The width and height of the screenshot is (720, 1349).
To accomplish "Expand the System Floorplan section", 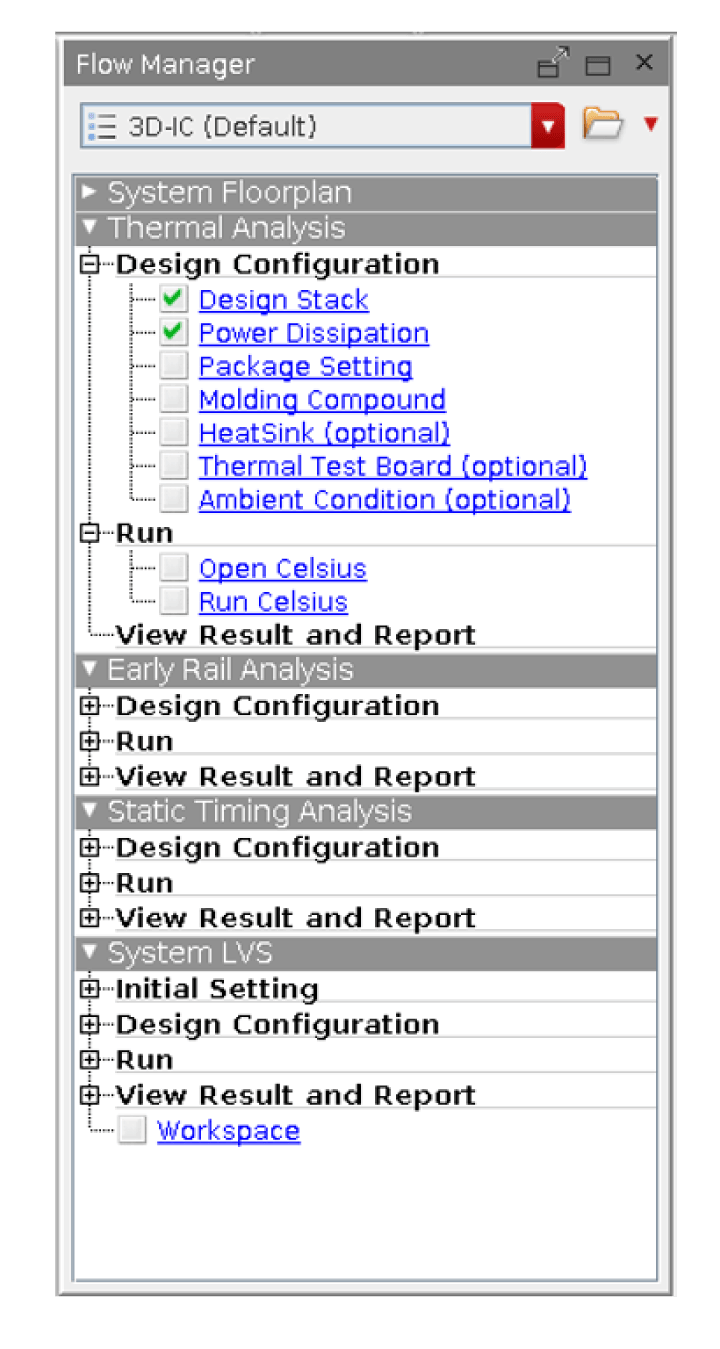I will coord(89,192).
